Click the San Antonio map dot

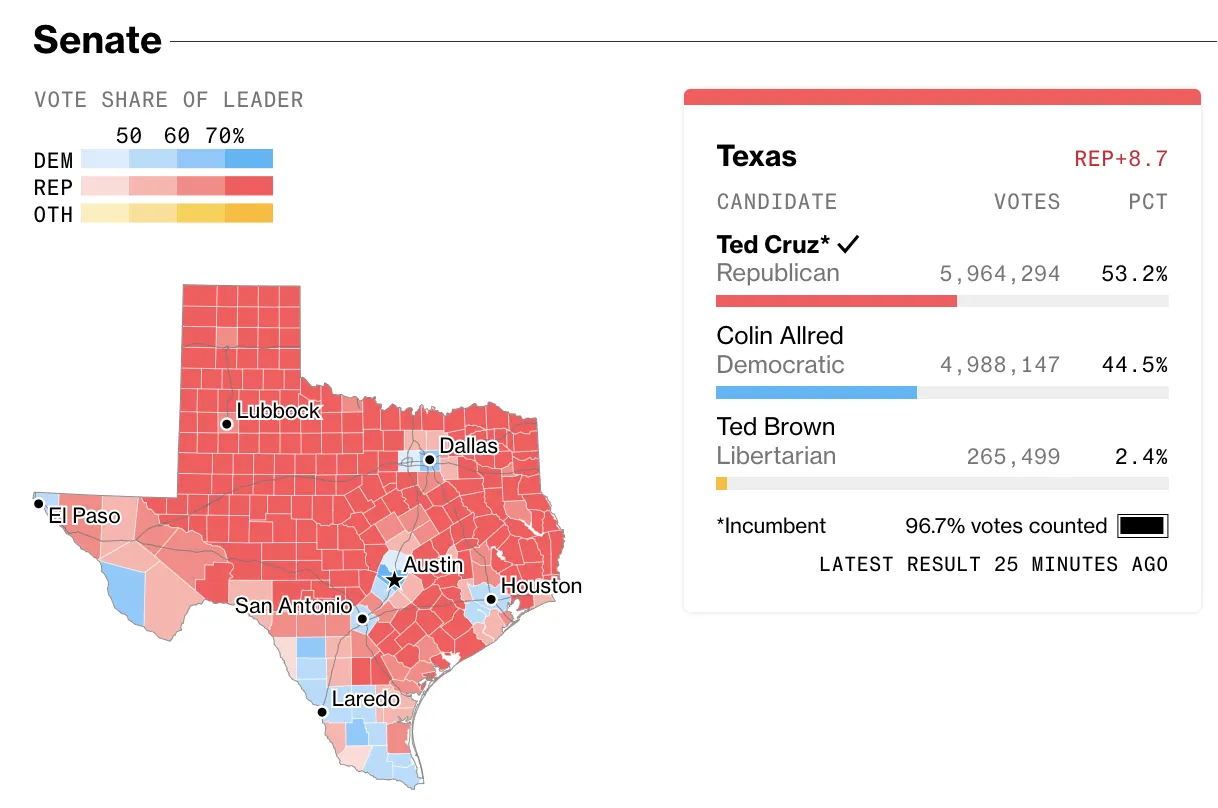point(362,619)
